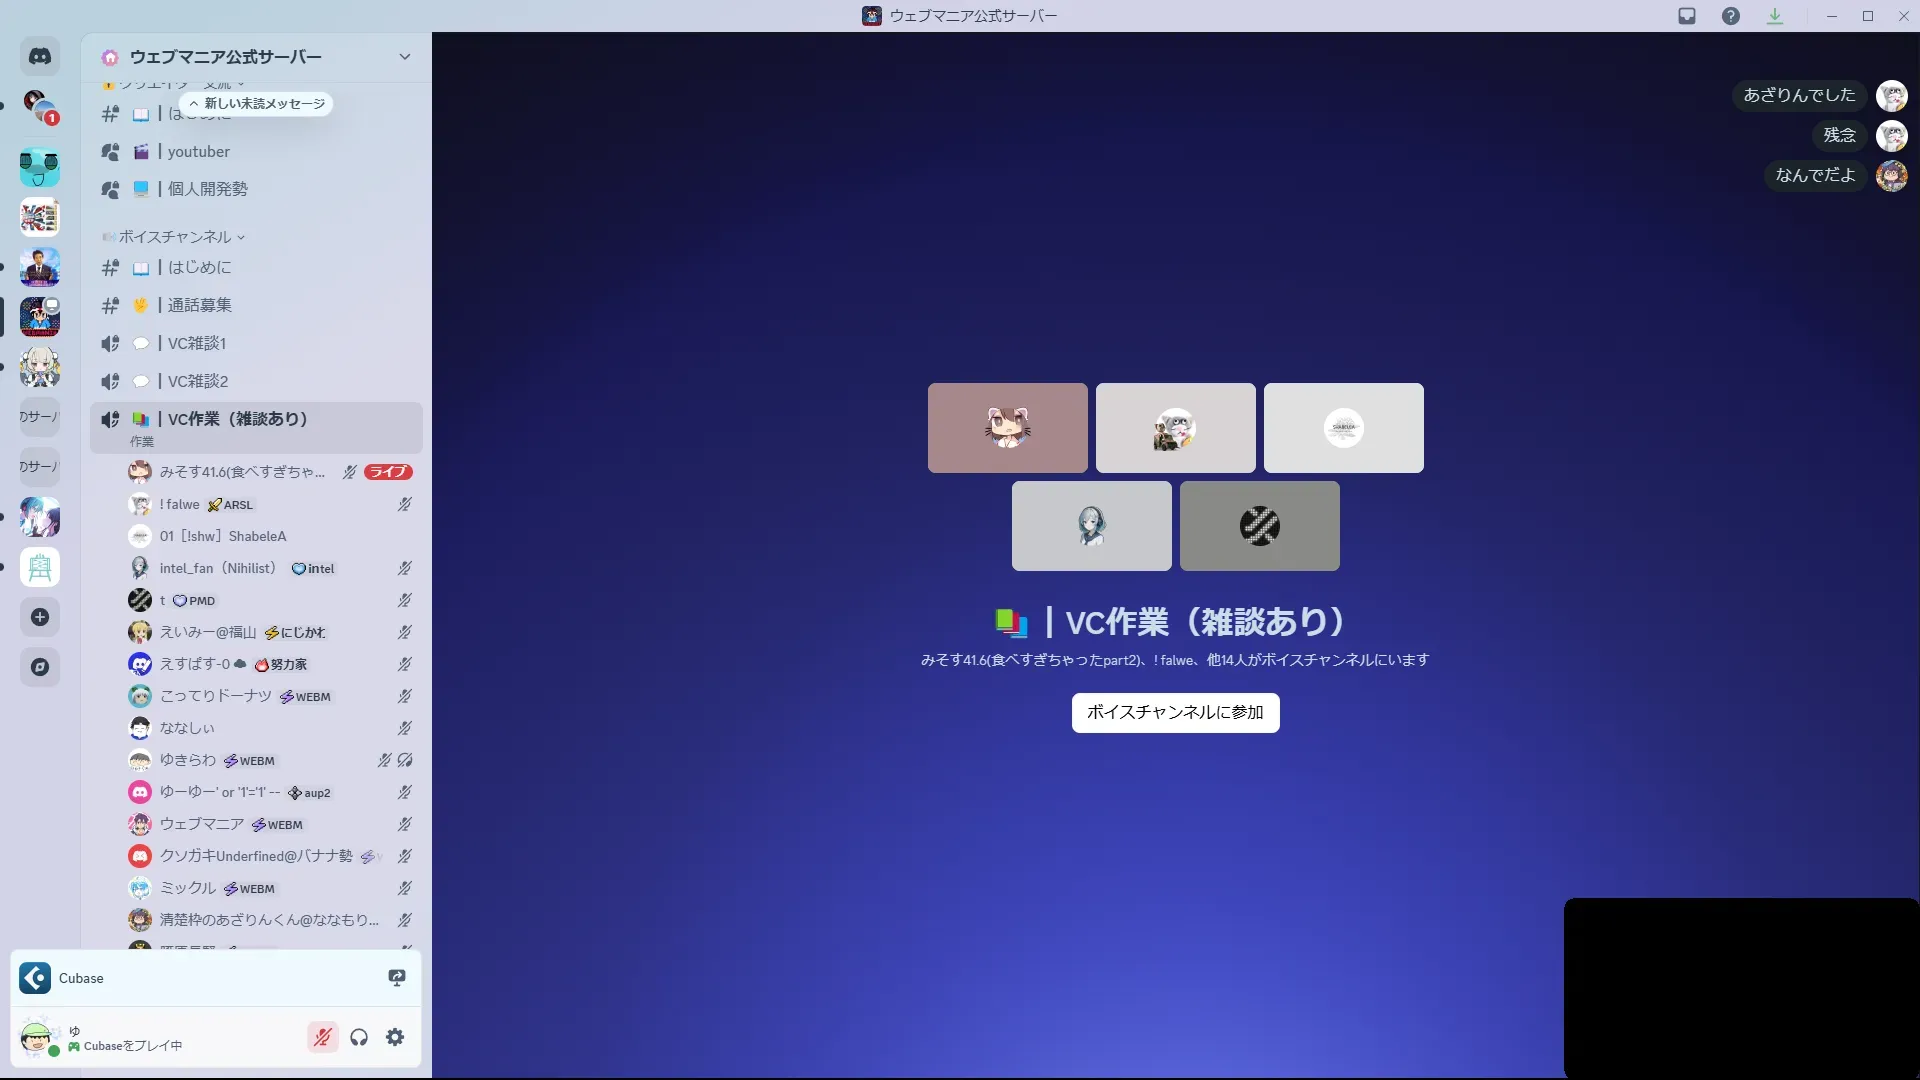
Task: Toggle the muted microphone button
Action: point(322,1037)
